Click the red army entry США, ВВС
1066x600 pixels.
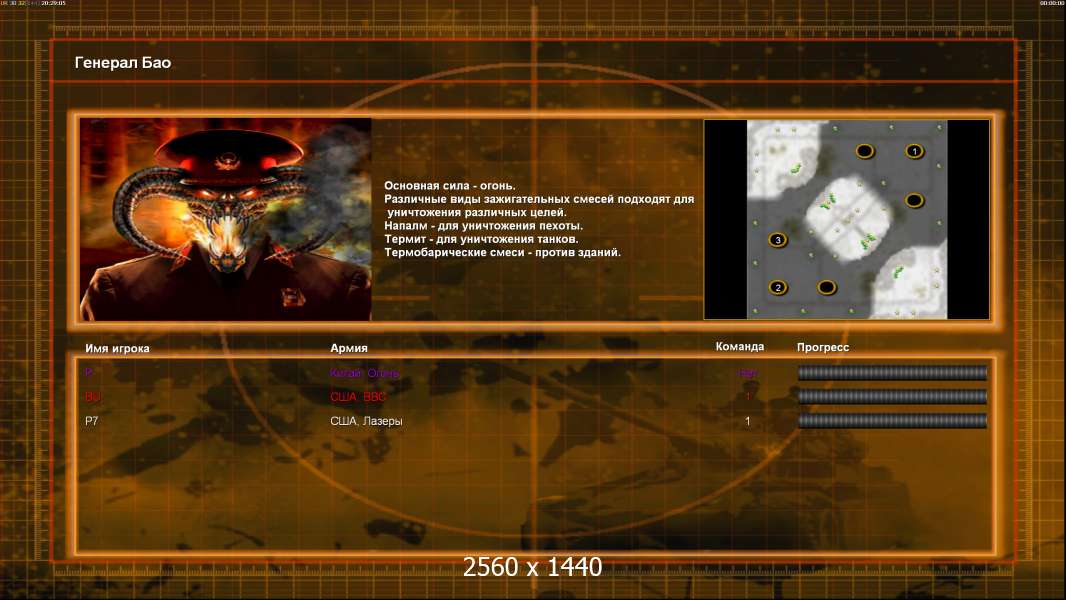click(x=358, y=397)
